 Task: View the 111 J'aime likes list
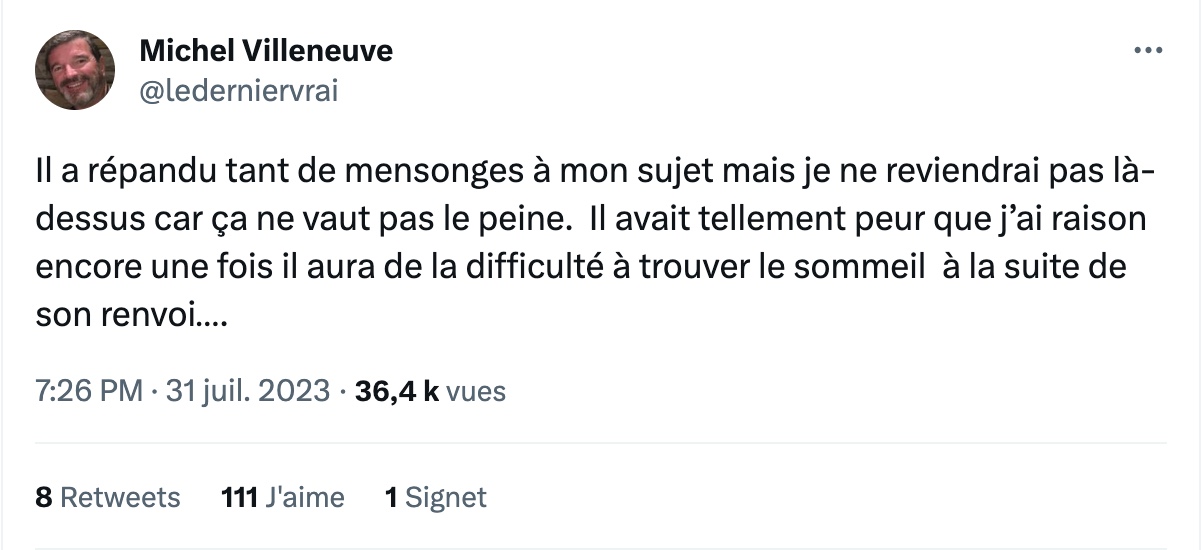(282, 497)
